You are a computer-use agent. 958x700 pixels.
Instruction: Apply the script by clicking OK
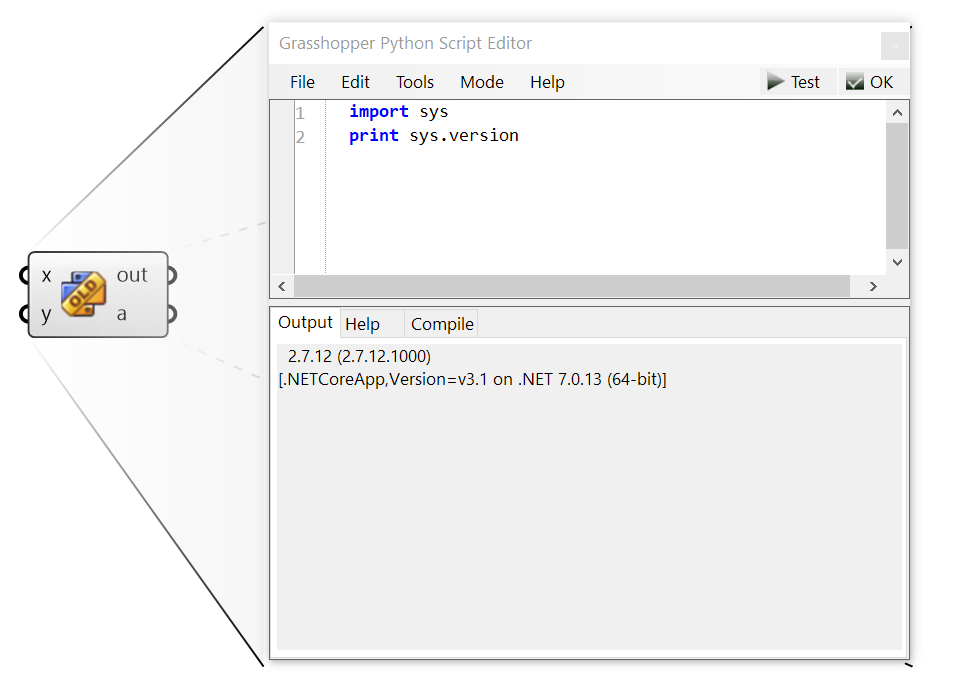pos(872,81)
